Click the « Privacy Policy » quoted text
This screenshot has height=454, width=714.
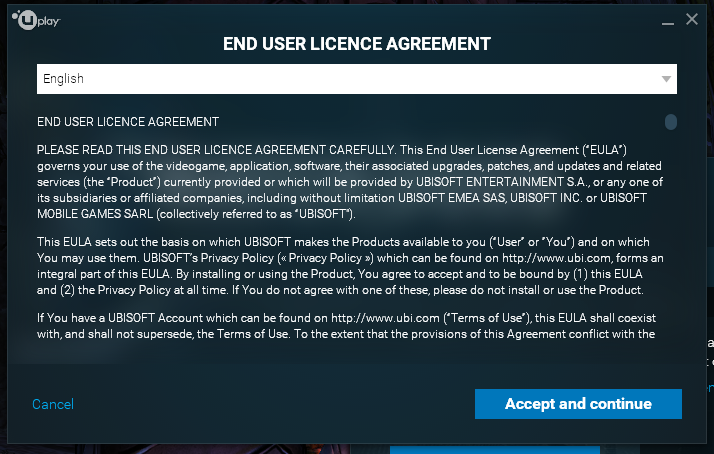pos(326,258)
